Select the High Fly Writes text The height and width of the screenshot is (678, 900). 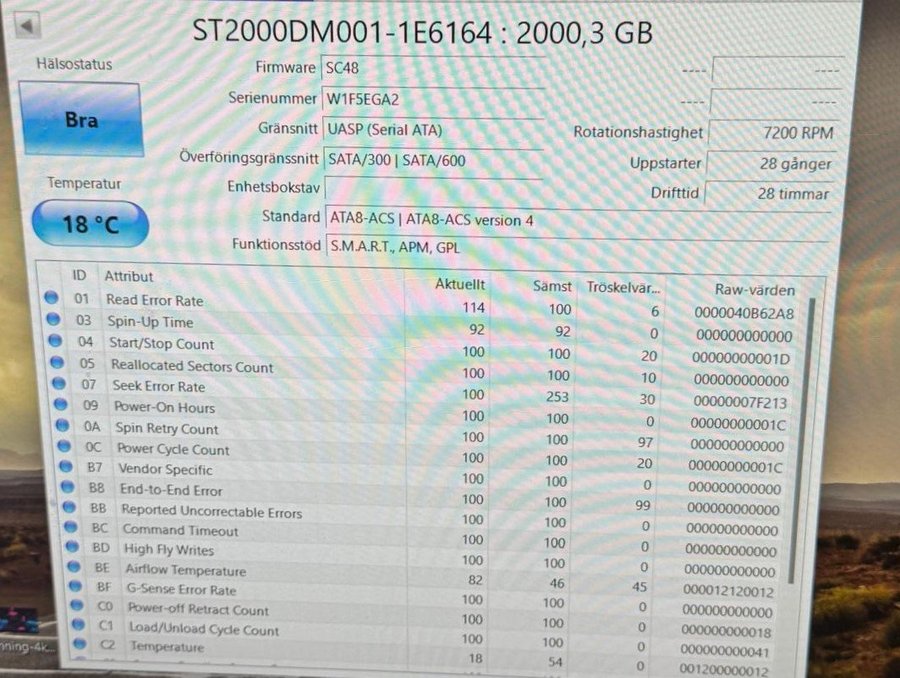click(169, 550)
